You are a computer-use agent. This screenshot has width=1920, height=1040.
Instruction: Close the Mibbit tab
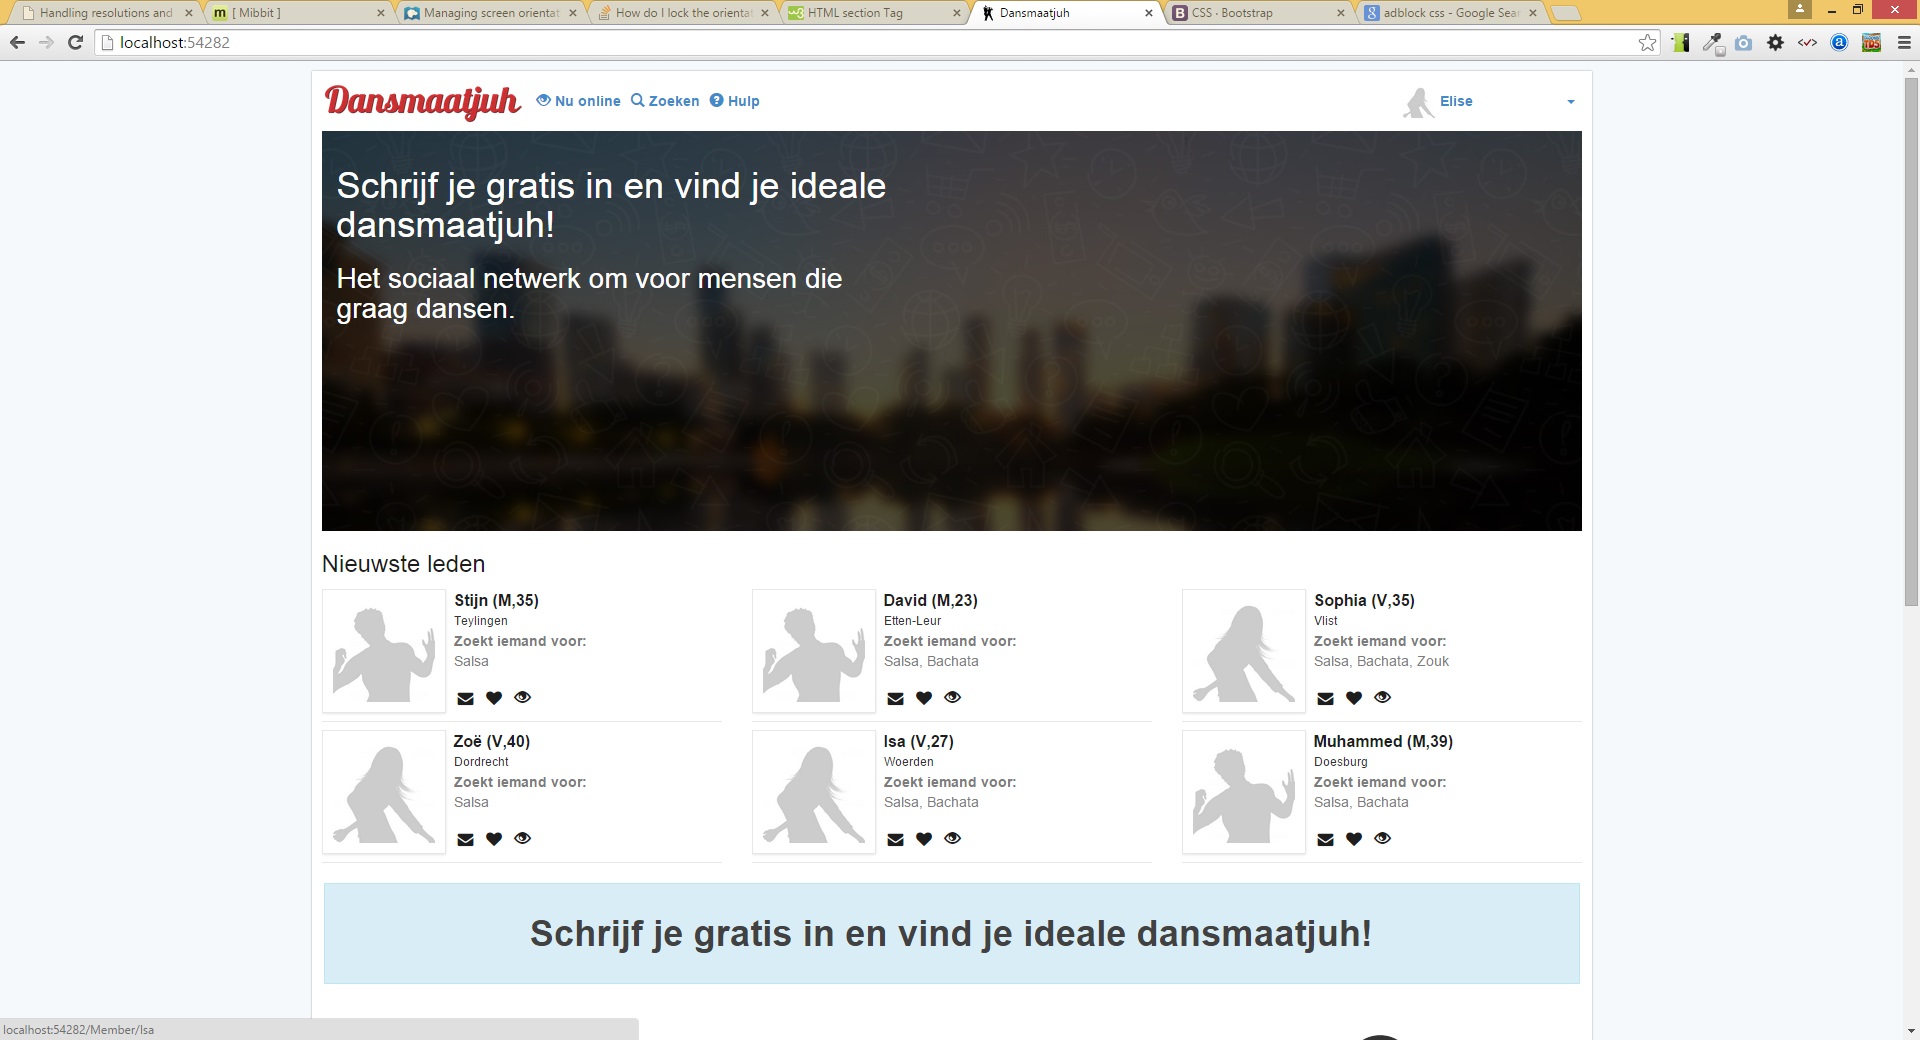(380, 13)
